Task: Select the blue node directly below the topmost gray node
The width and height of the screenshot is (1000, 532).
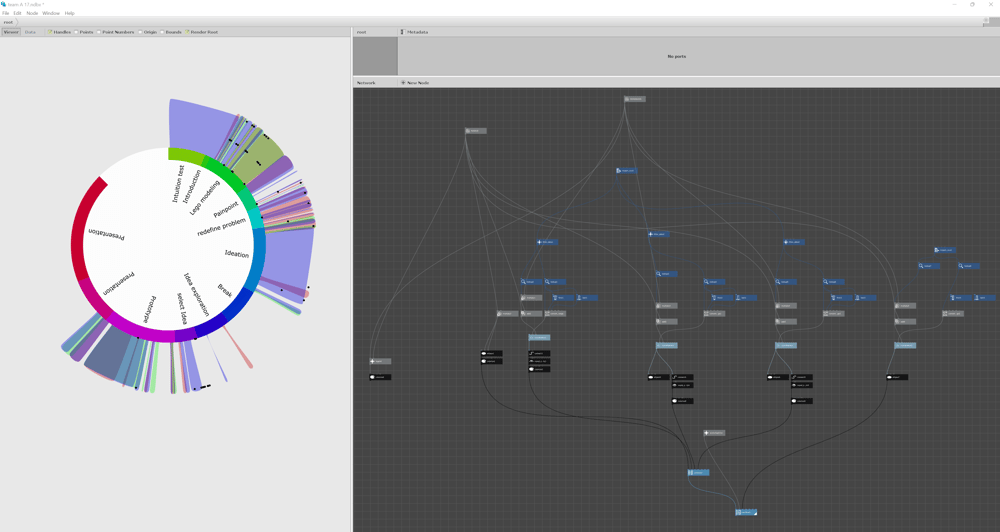Action: click(626, 170)
